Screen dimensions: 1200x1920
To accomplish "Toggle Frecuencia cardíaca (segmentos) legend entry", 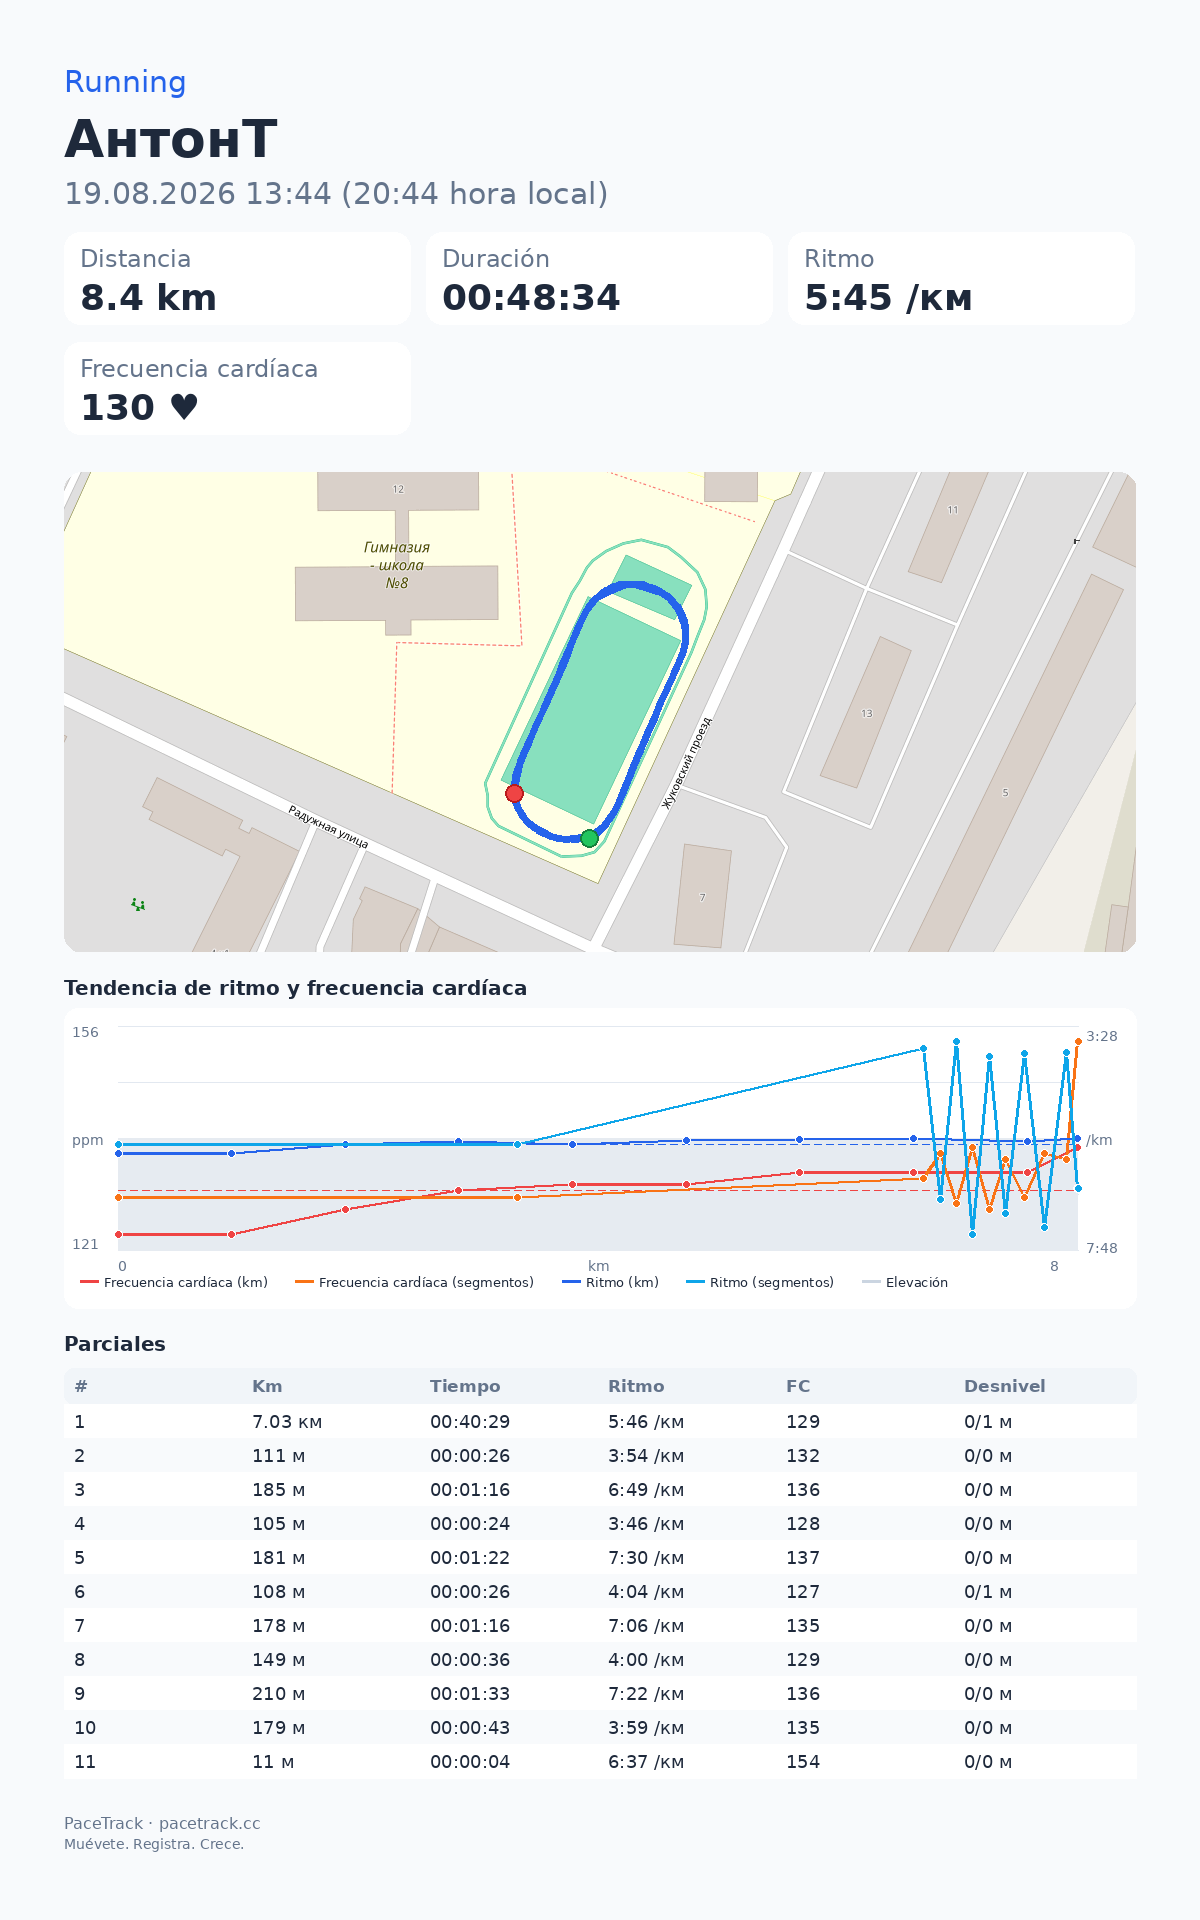I will [415, 1282].
